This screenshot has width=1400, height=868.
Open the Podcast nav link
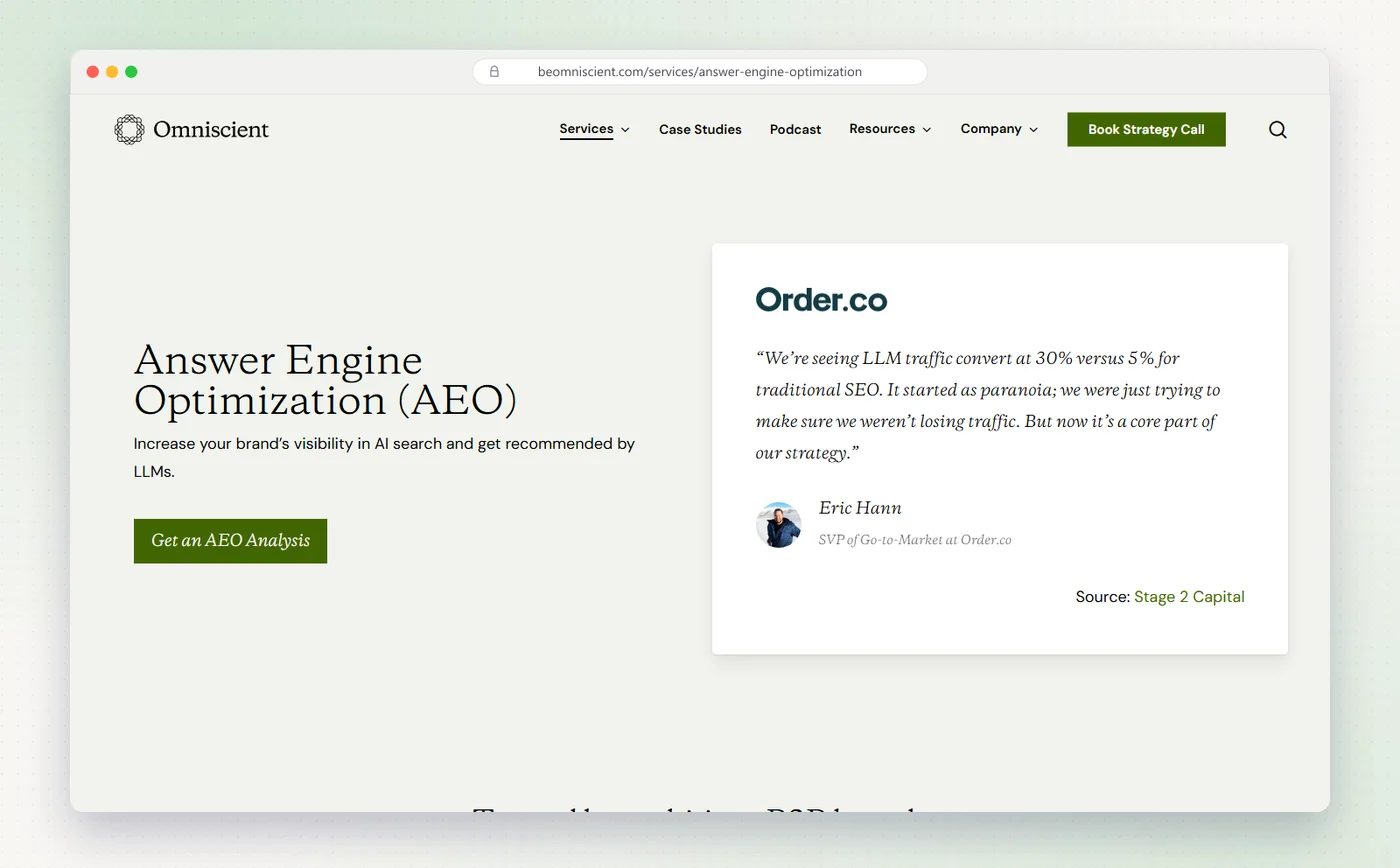click(x=795, y=129)
